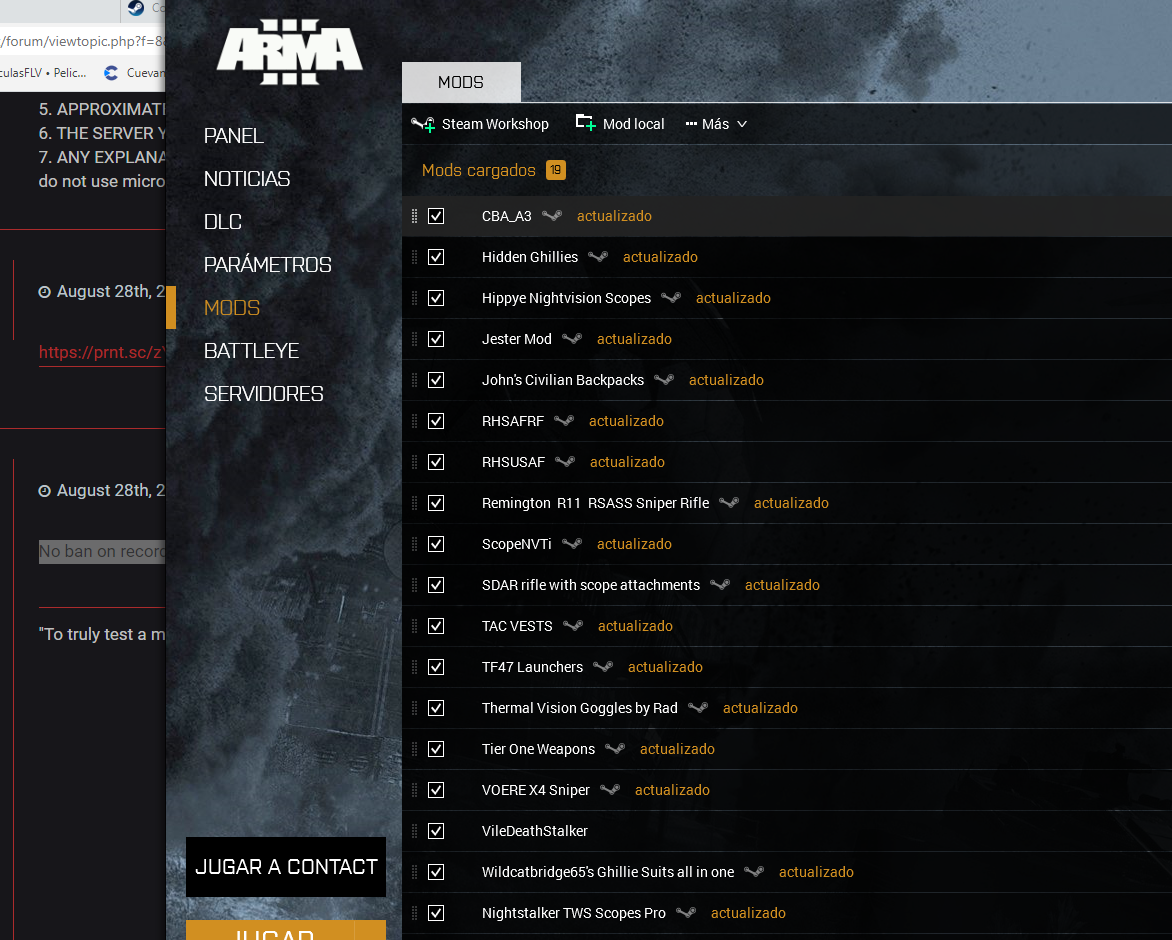This screenshot has height=940, width=1172.
Task: Open the MODS tab
Action: 461,82
